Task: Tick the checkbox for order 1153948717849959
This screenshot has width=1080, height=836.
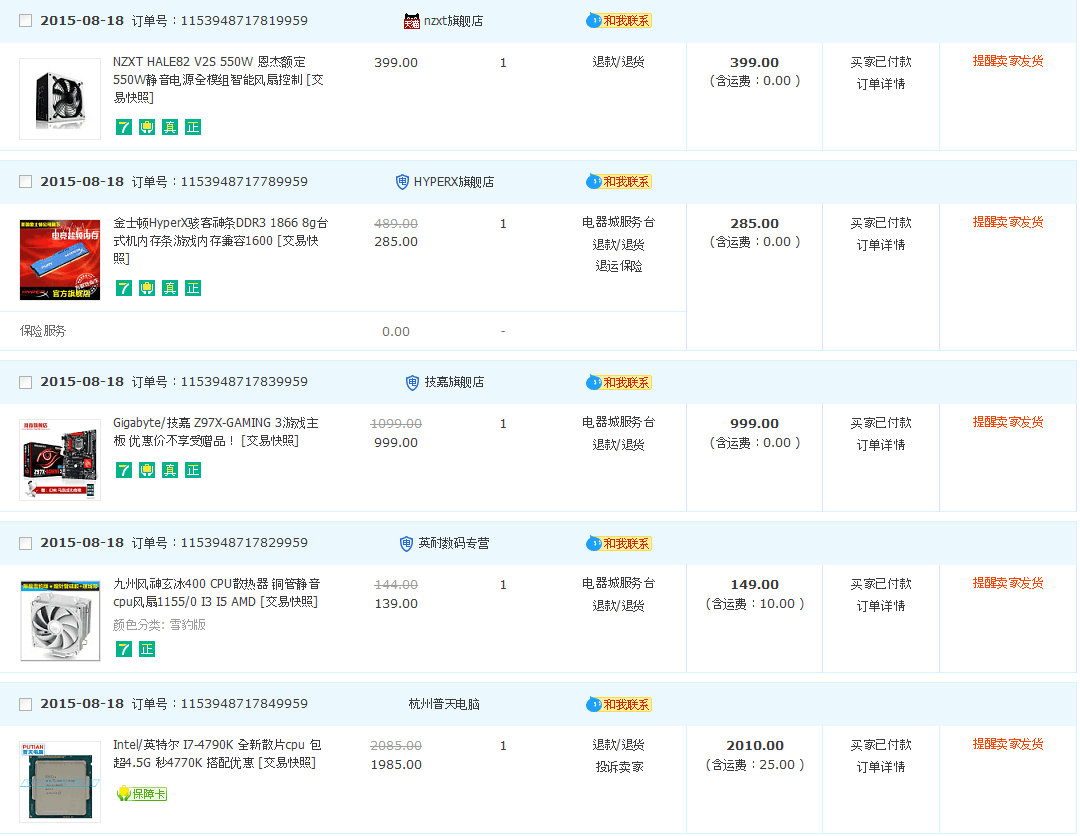Action: [x=25, y=704]
